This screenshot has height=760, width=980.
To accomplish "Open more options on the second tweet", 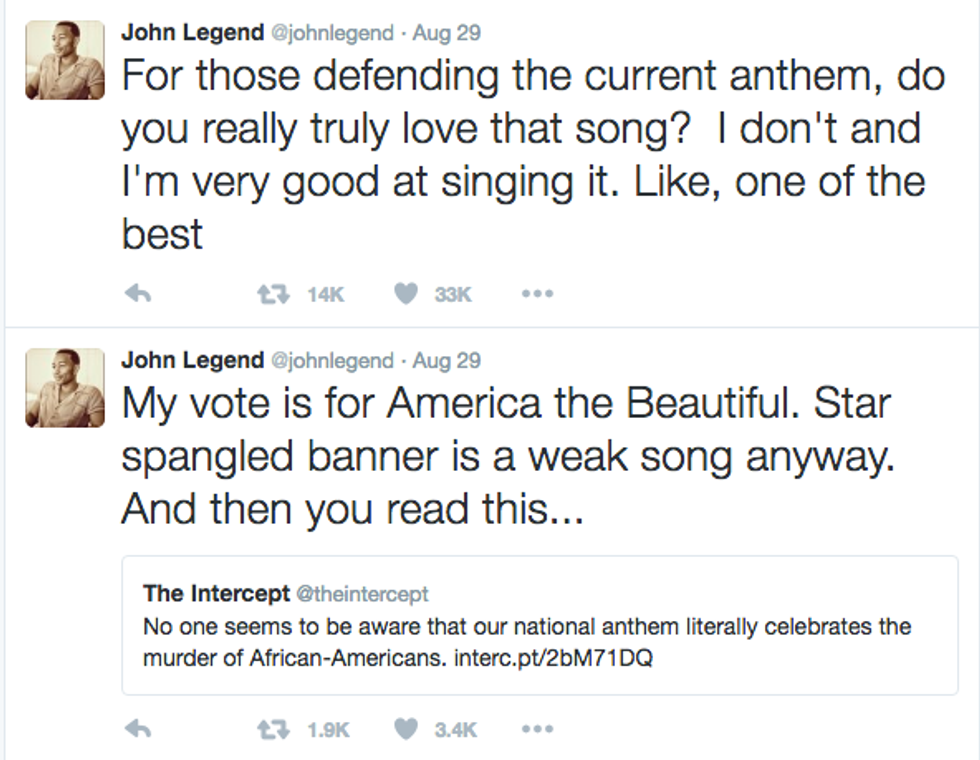I will click(x=536, y=730).
